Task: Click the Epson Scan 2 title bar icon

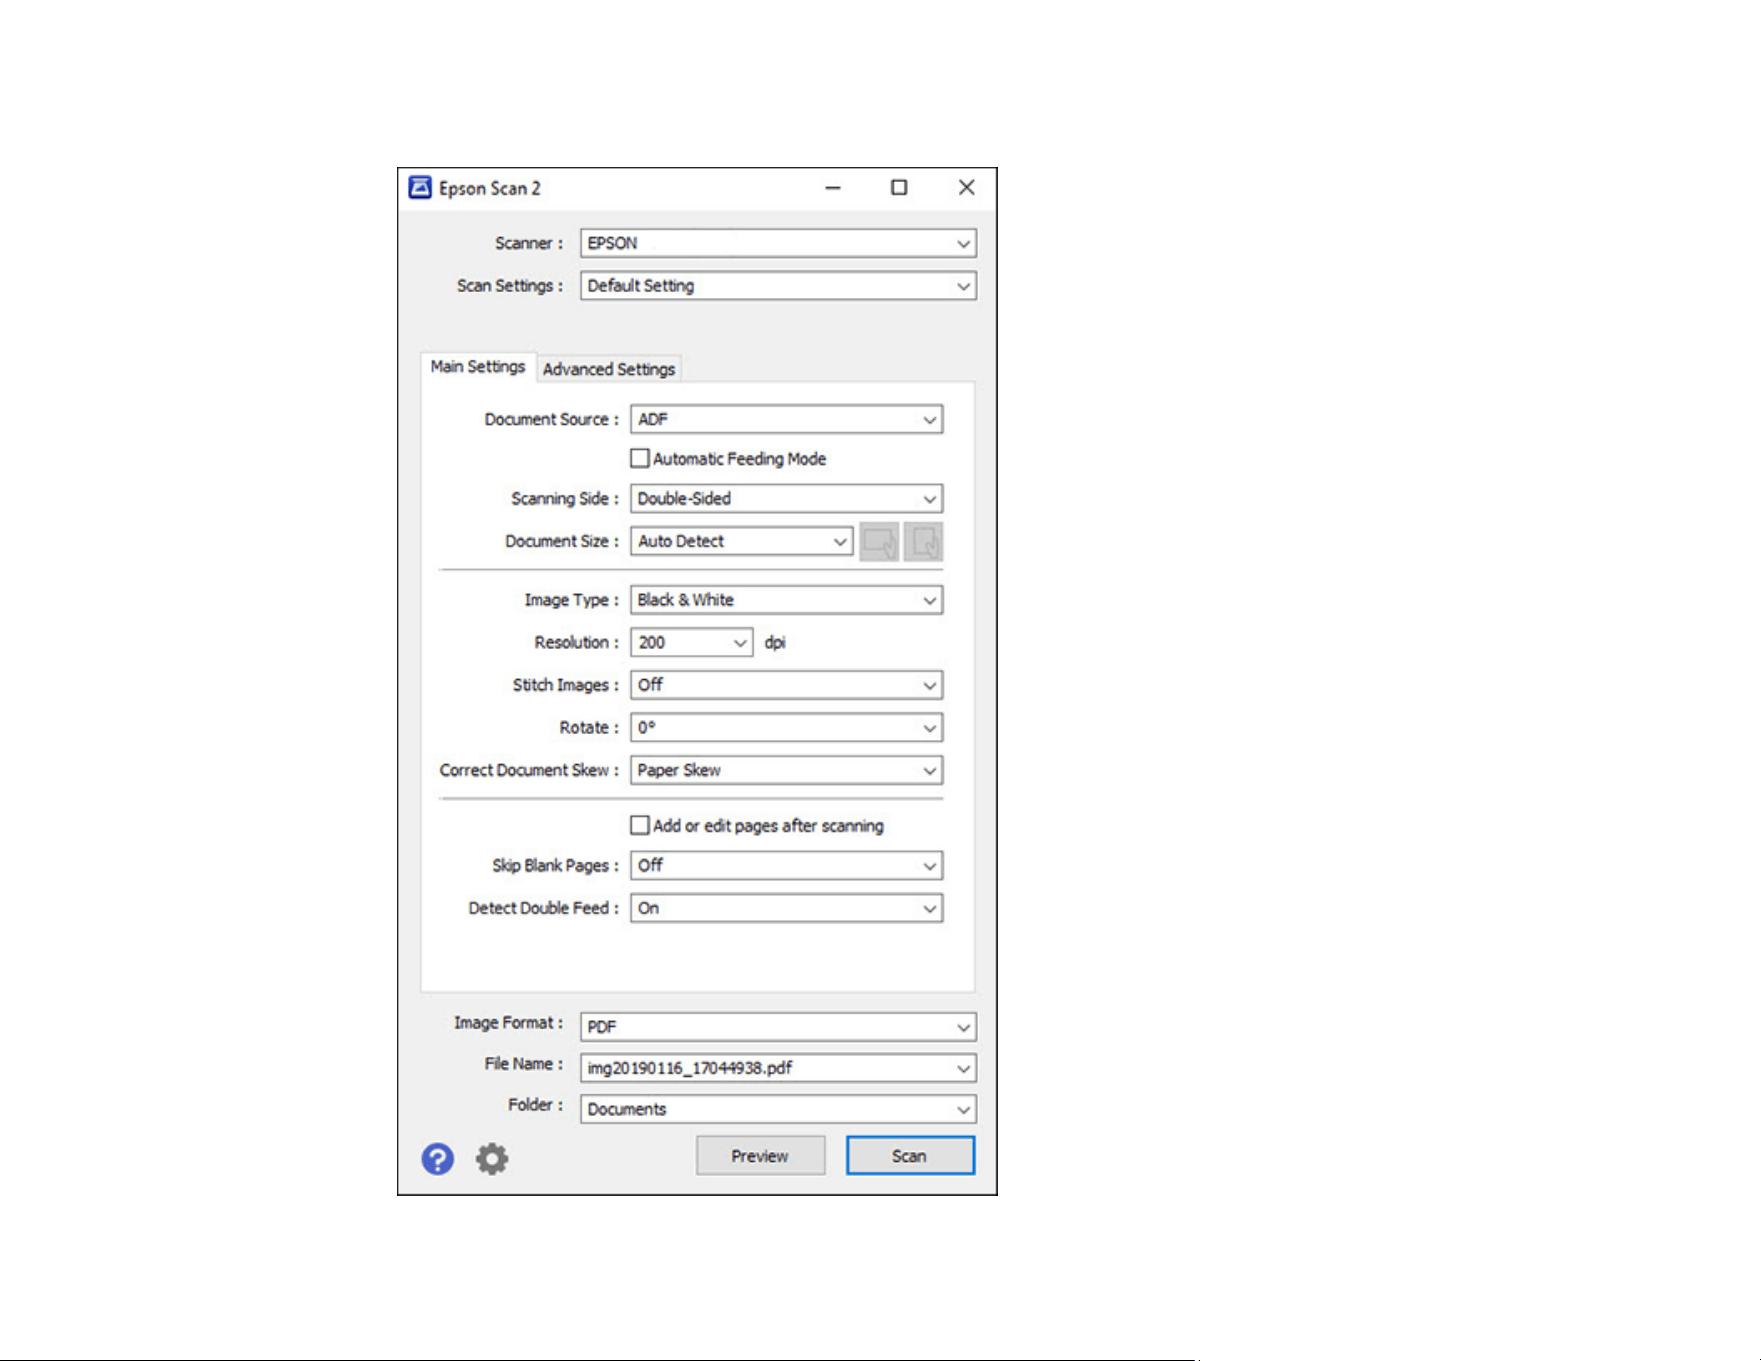Action: 420,188
